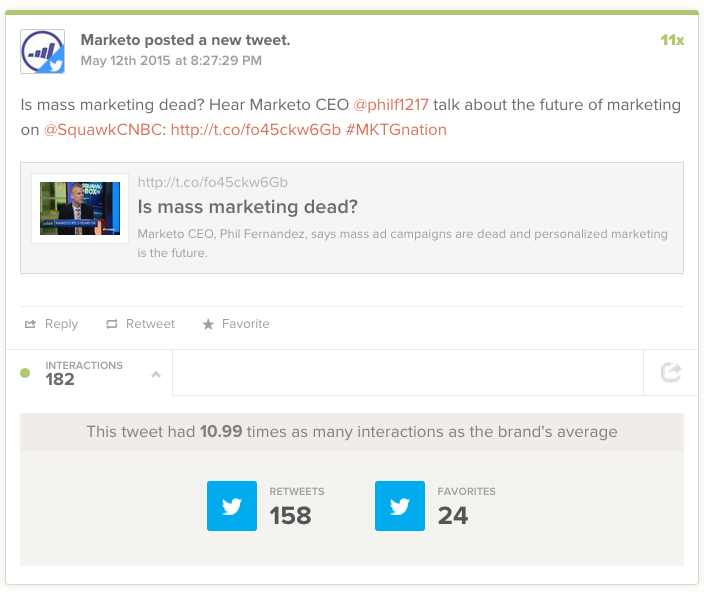
Task: Click the "Is mass marketing dead?" card title
Action: click(x=247, y=207)
